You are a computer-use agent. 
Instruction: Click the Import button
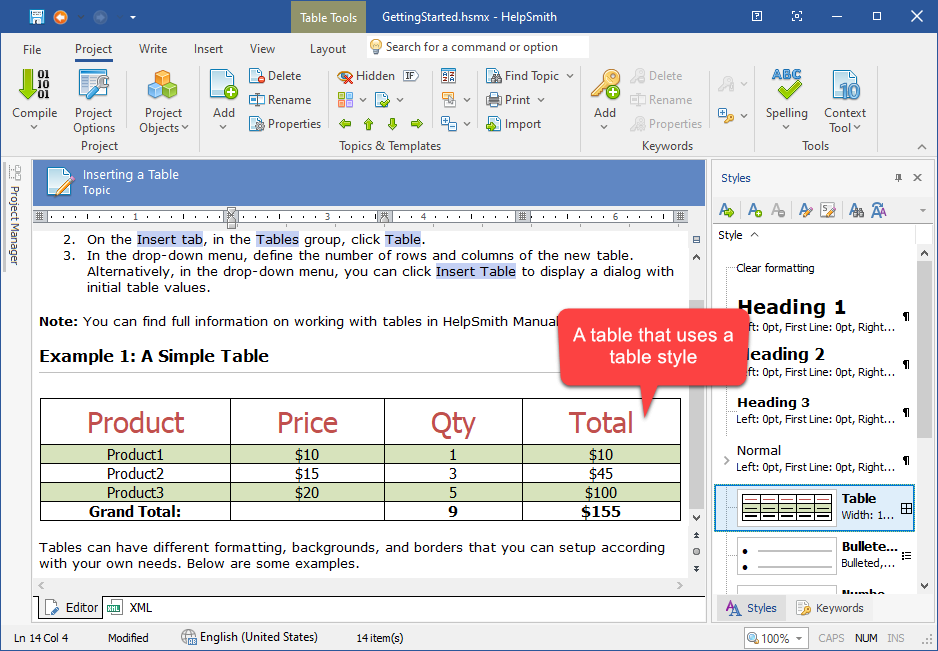point(514,124)
